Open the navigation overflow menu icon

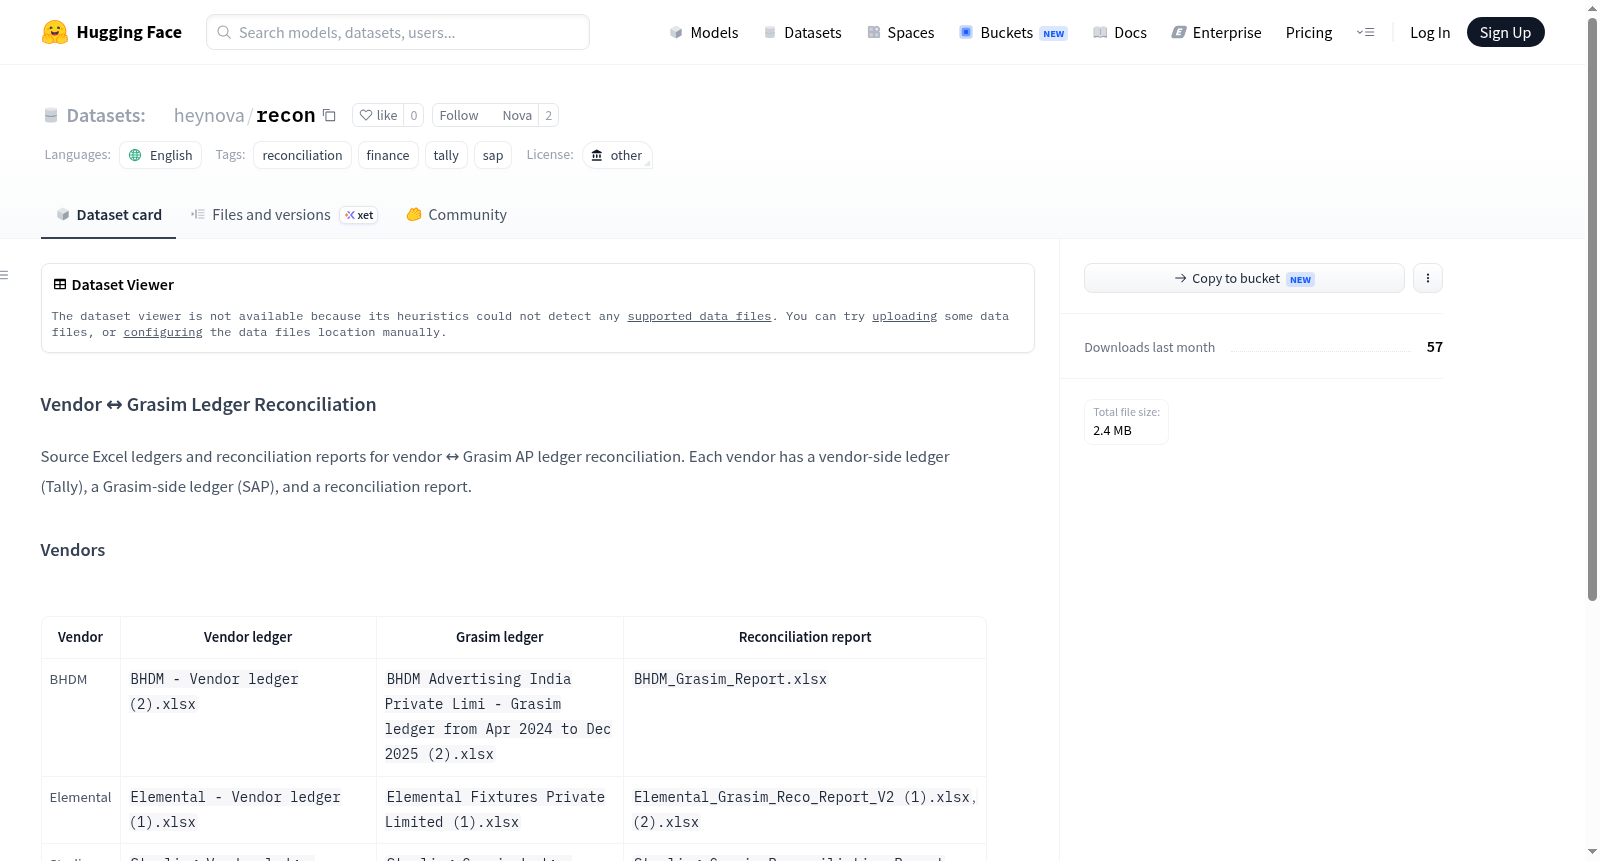1365,32
